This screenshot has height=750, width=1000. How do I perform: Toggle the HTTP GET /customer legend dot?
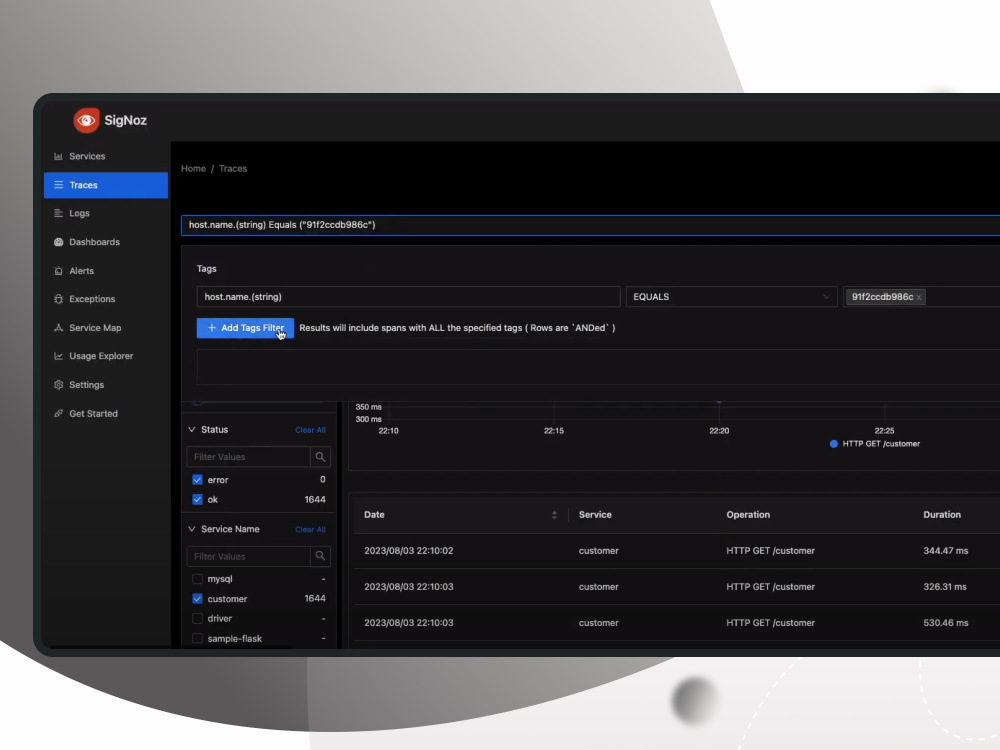[x=834, y=444]
